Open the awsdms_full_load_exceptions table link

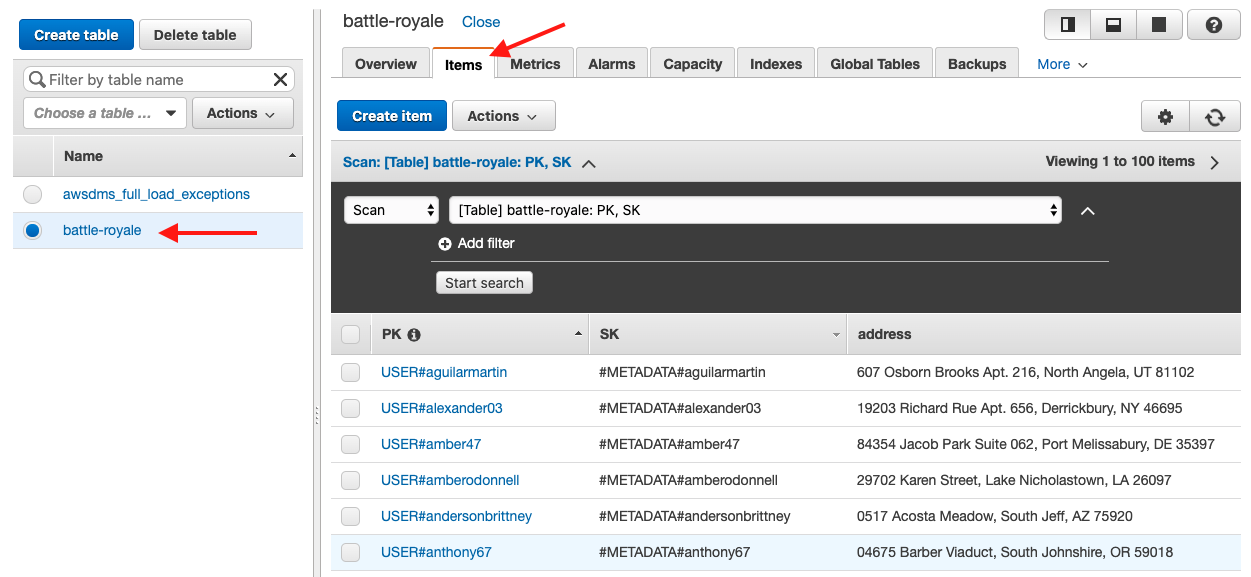coord(156,194)
